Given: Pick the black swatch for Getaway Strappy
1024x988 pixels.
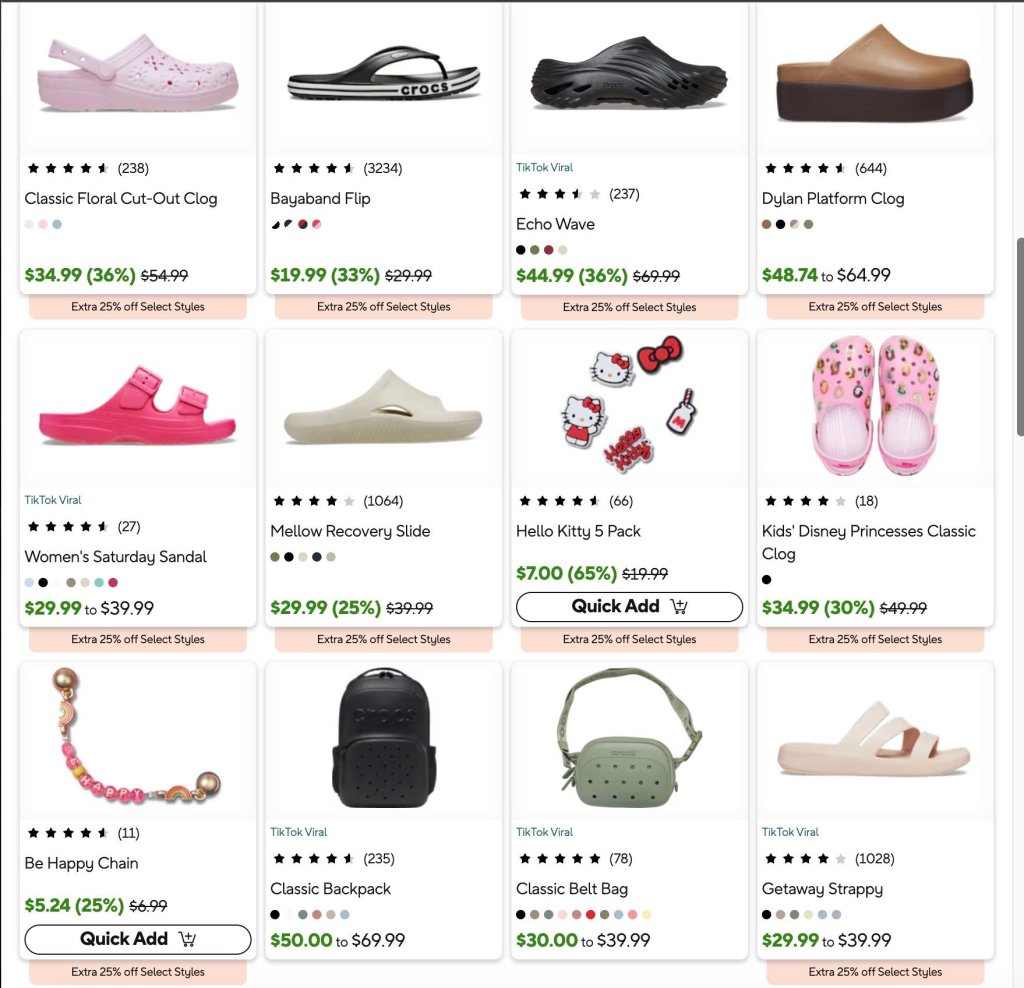Looking at the screenshot, I should coord(766,914).
